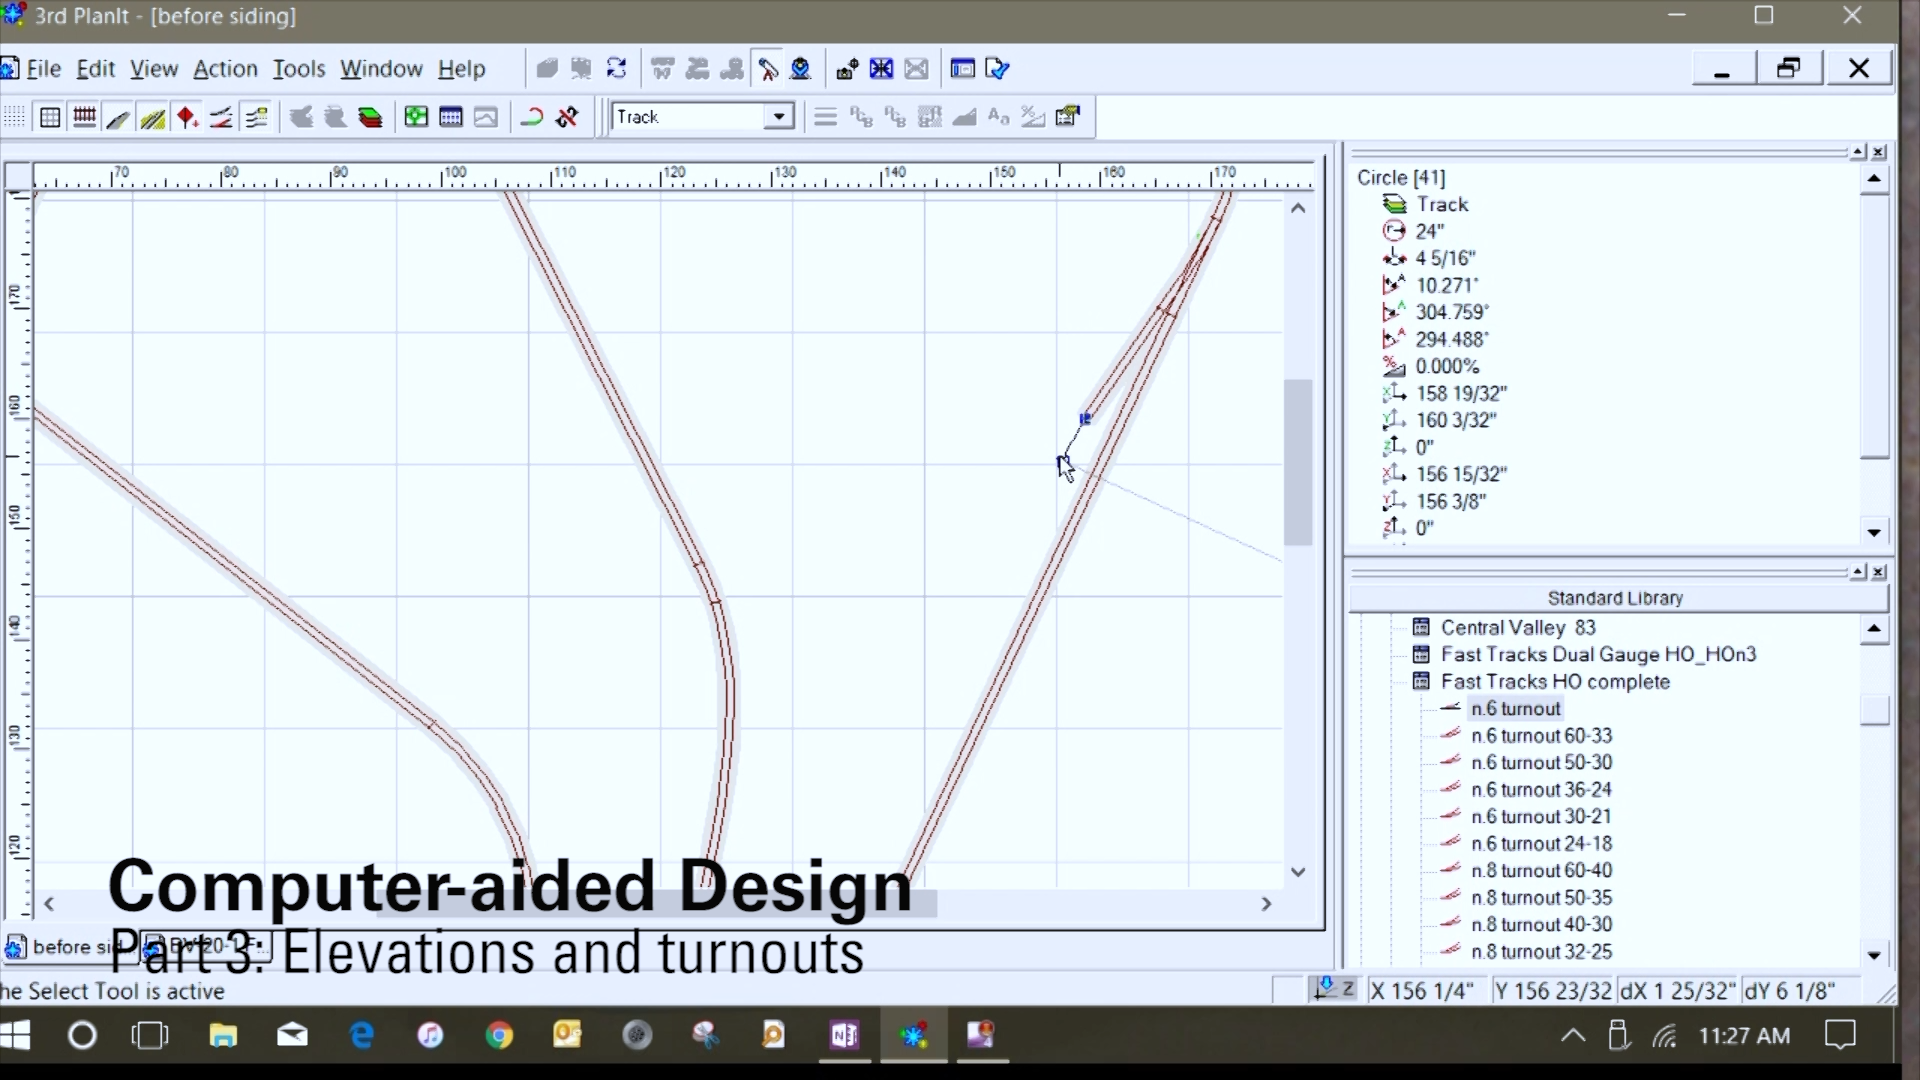The width and height of the screenshot is (1920, 1080).
Task: Click the Window menu item
Action: pyautogui.click(x=381, y=69)
